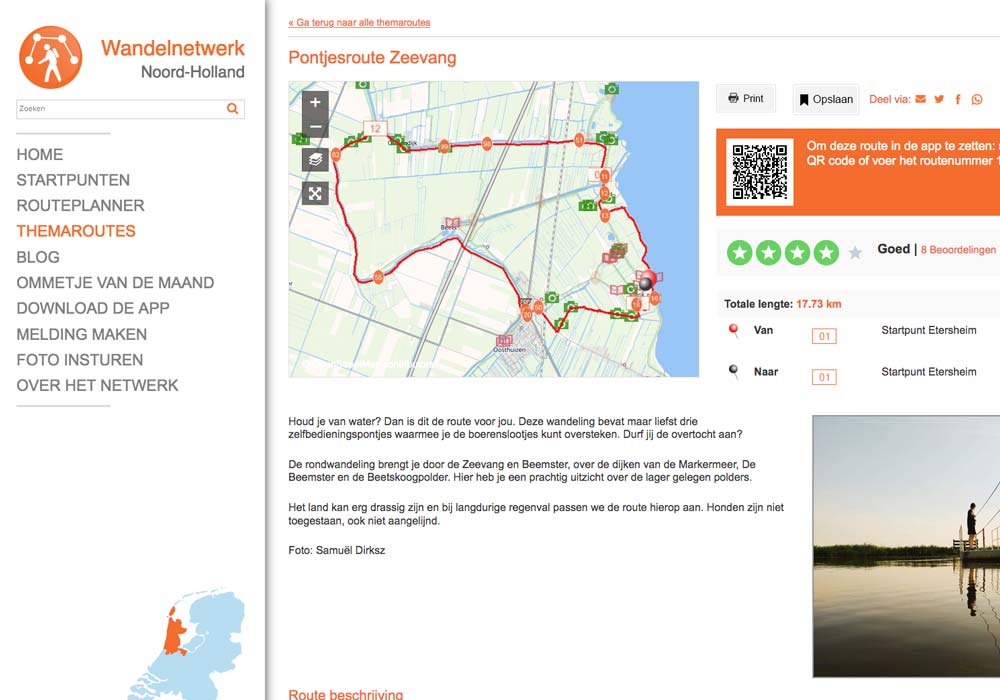Click junction marker 12 on map

coord(375,128)
